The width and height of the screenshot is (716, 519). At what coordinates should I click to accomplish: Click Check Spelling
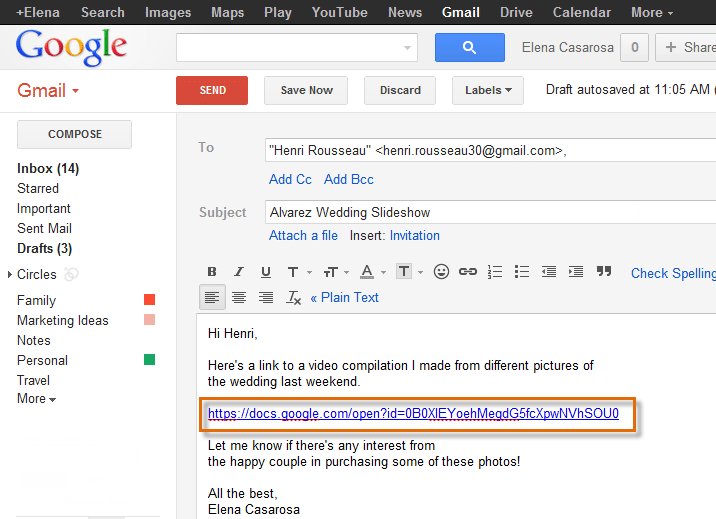coord(673,273)
